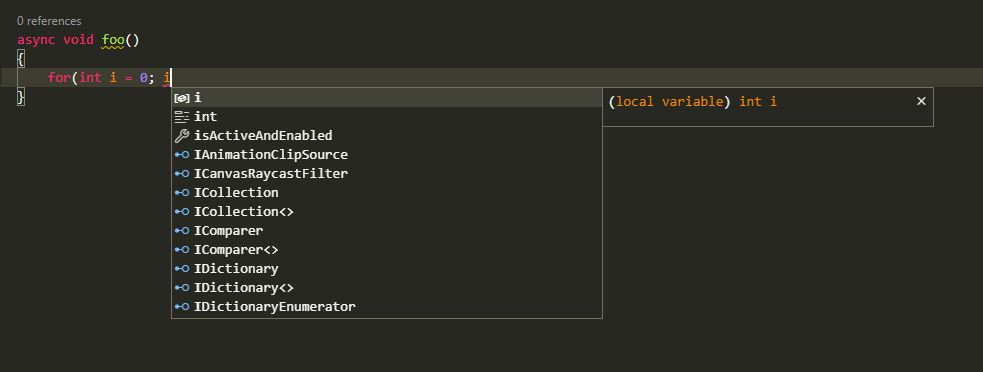
Task: Click the interface icon beside IDictionary<>
Action: (x=182, y=288)
